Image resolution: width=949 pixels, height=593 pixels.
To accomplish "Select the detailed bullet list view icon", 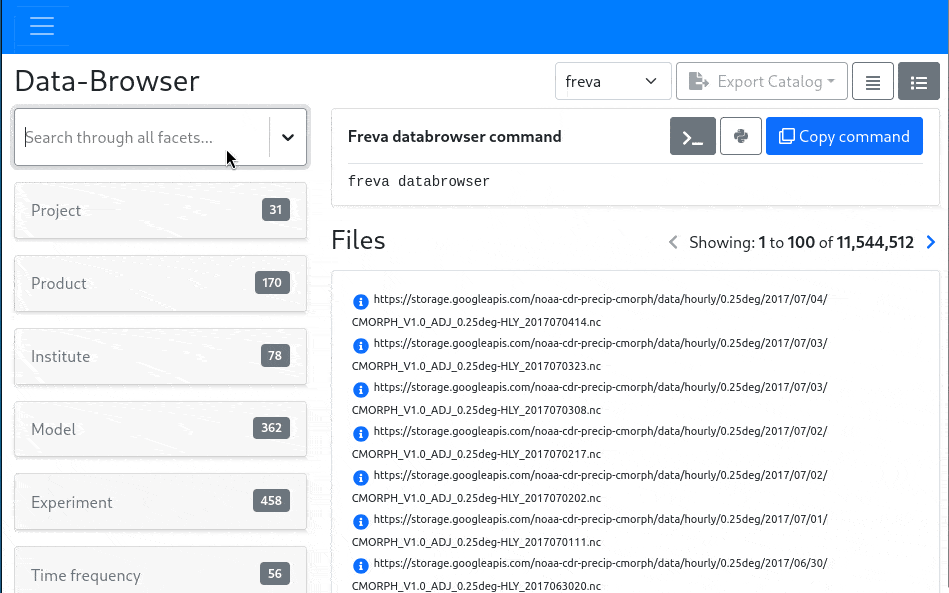I will tap(919, 81).
